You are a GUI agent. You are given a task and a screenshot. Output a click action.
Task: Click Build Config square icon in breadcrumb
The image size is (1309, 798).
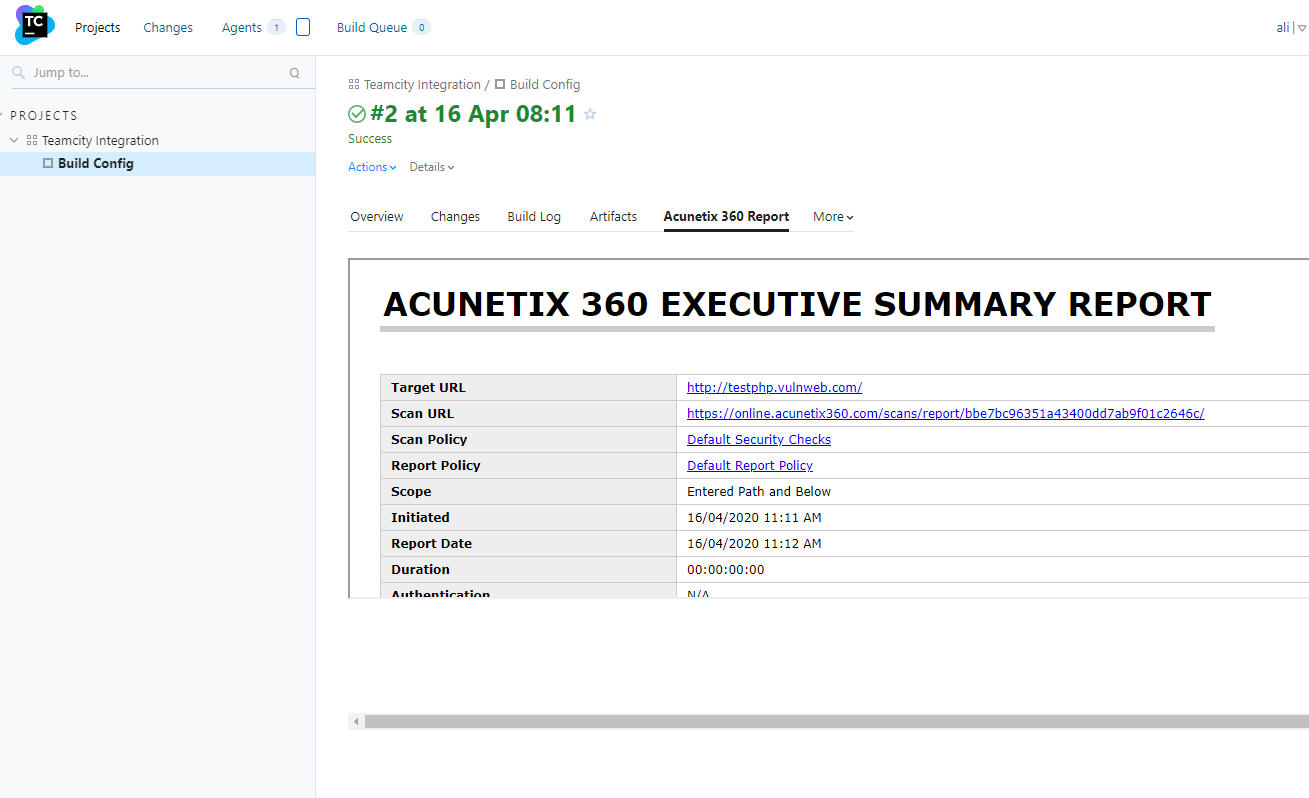click(500, 85)
